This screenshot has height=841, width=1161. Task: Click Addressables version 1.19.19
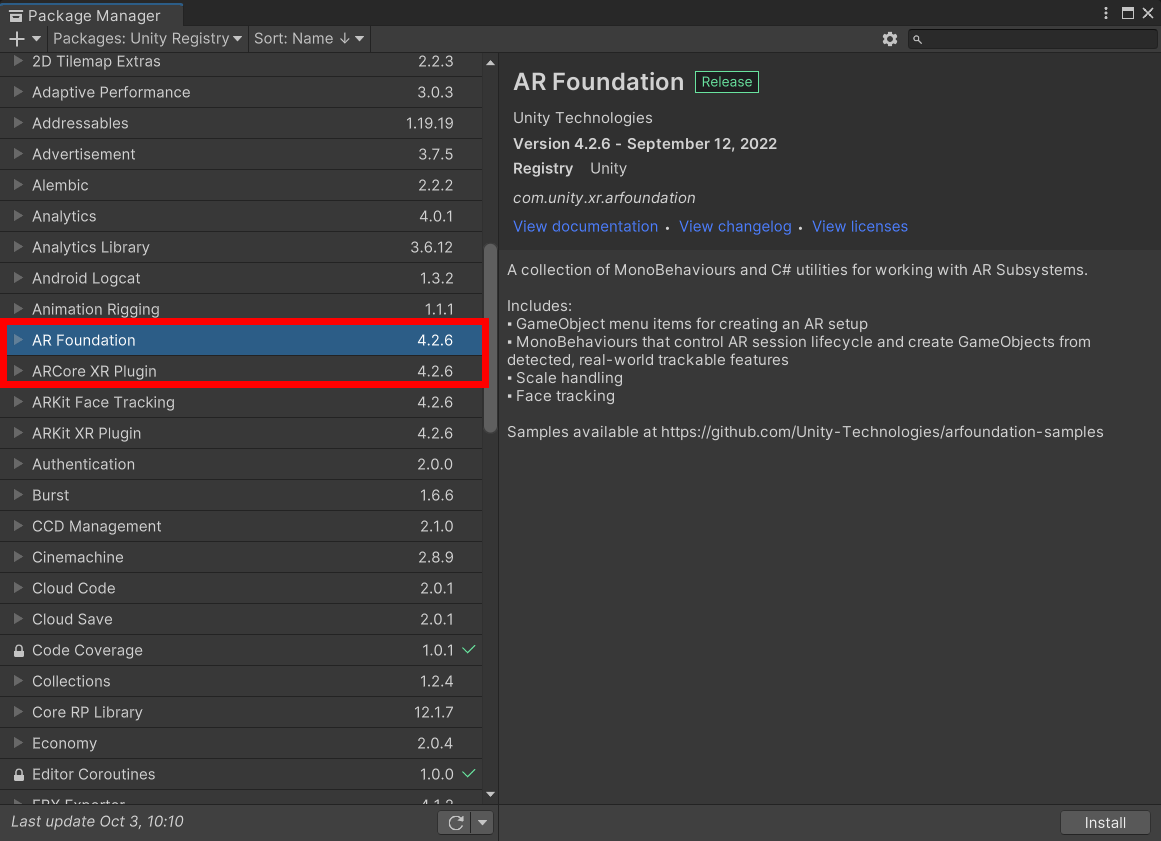point(429,124)
